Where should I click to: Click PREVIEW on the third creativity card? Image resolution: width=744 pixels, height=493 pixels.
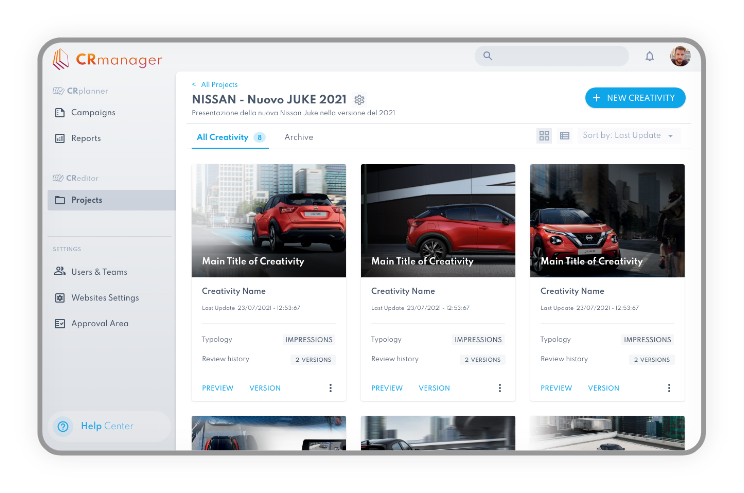coord(556,388)
